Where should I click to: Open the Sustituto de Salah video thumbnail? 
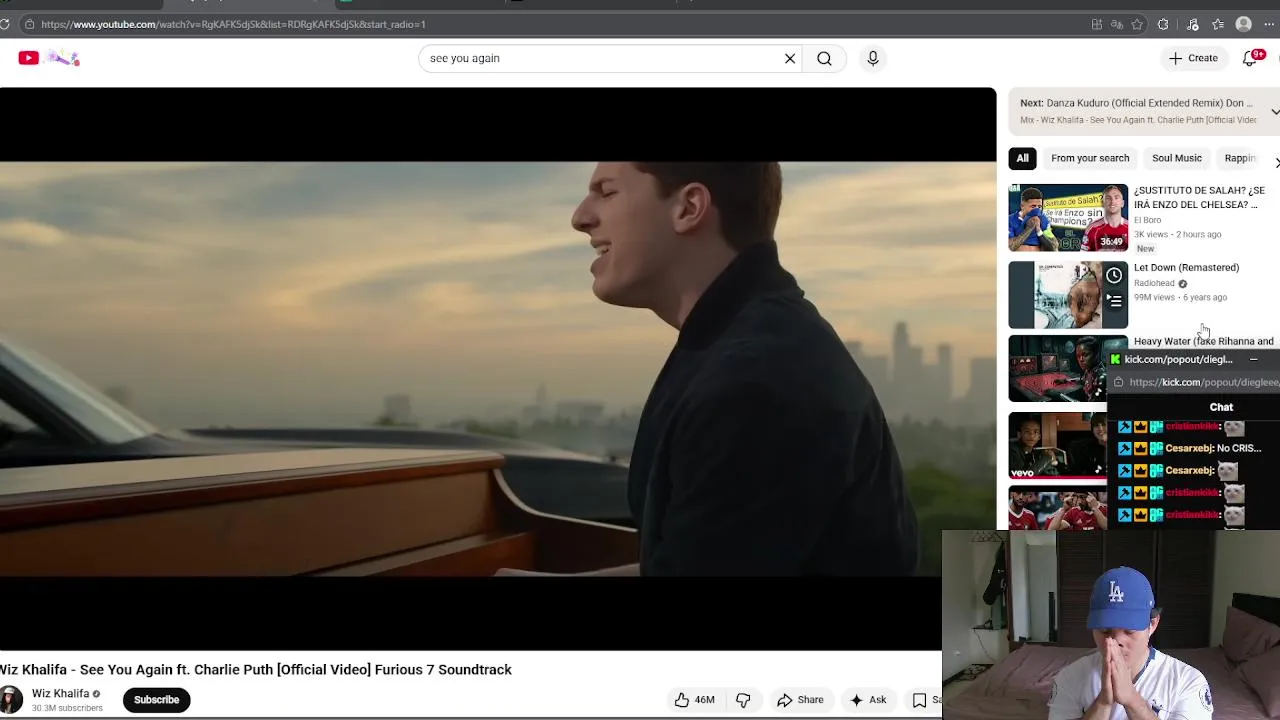pos(1068,217)
